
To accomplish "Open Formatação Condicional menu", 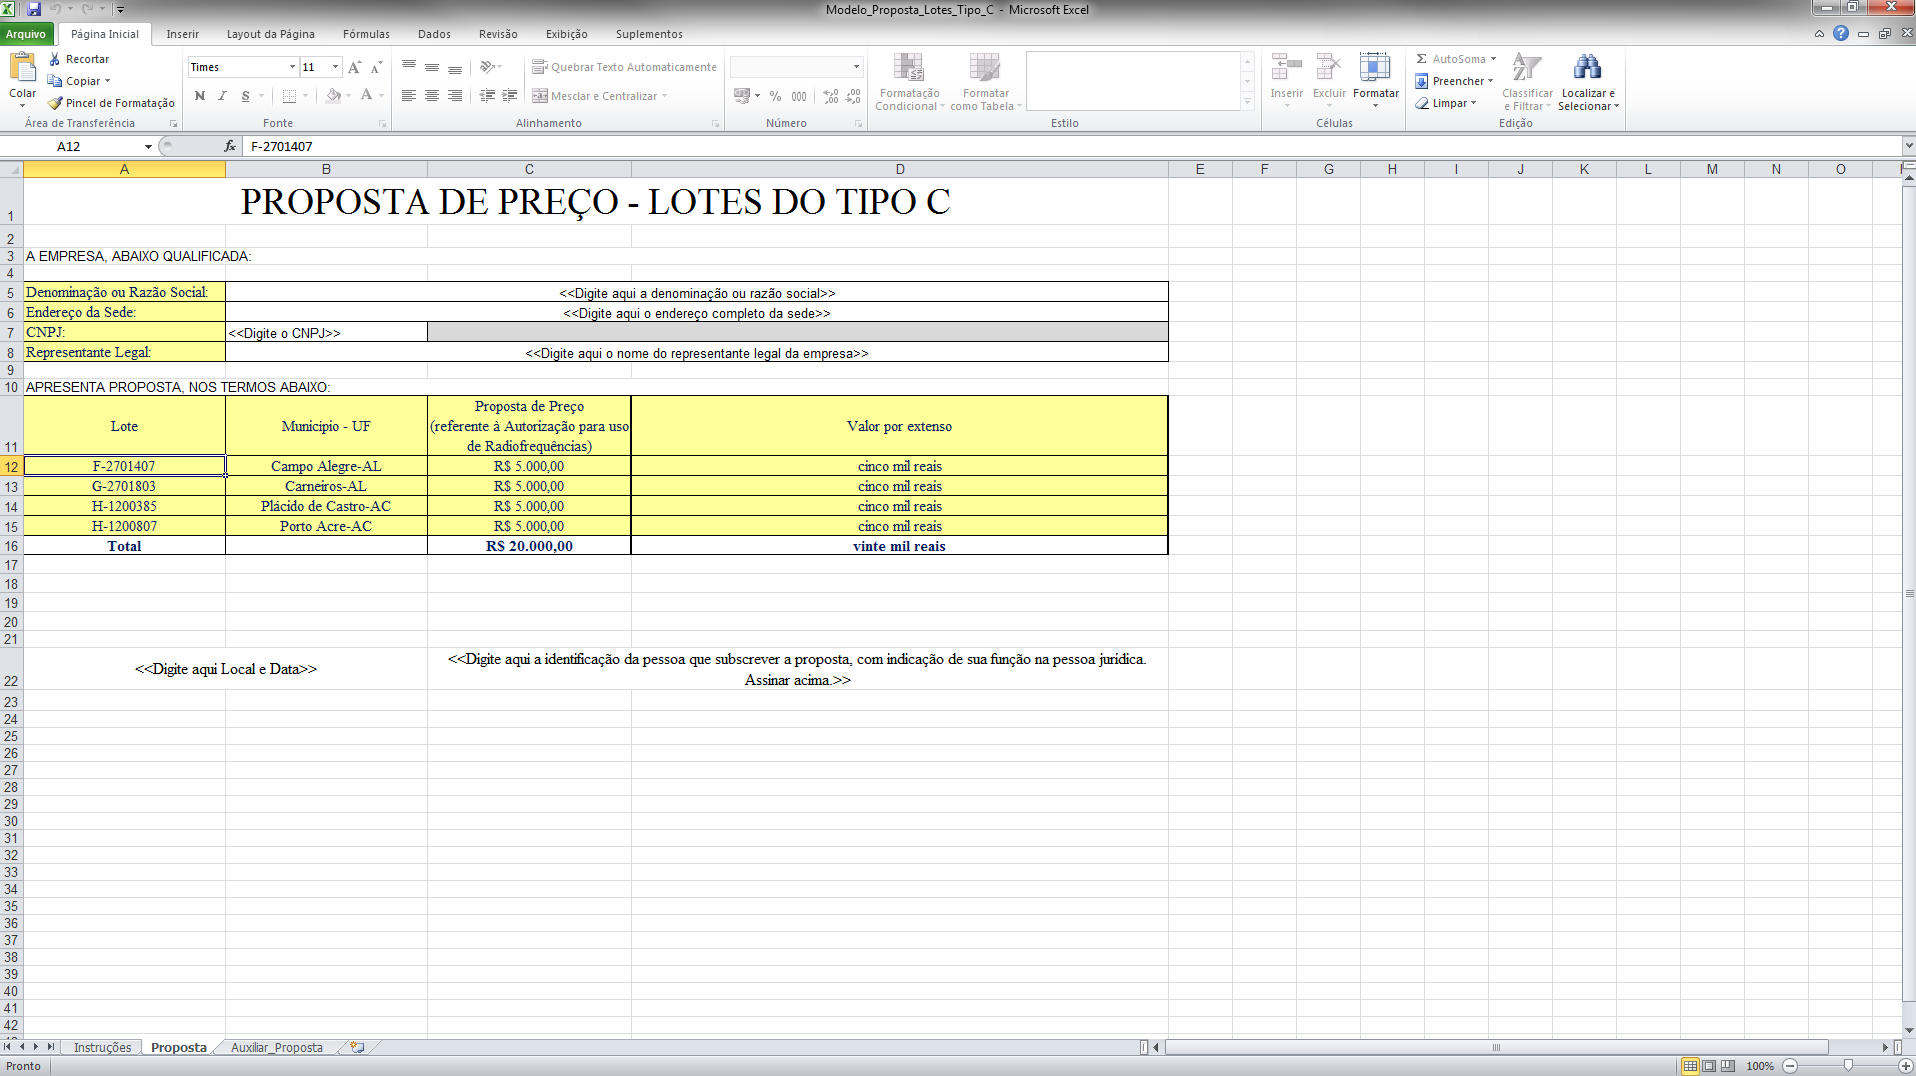I will tap(909, 82).
